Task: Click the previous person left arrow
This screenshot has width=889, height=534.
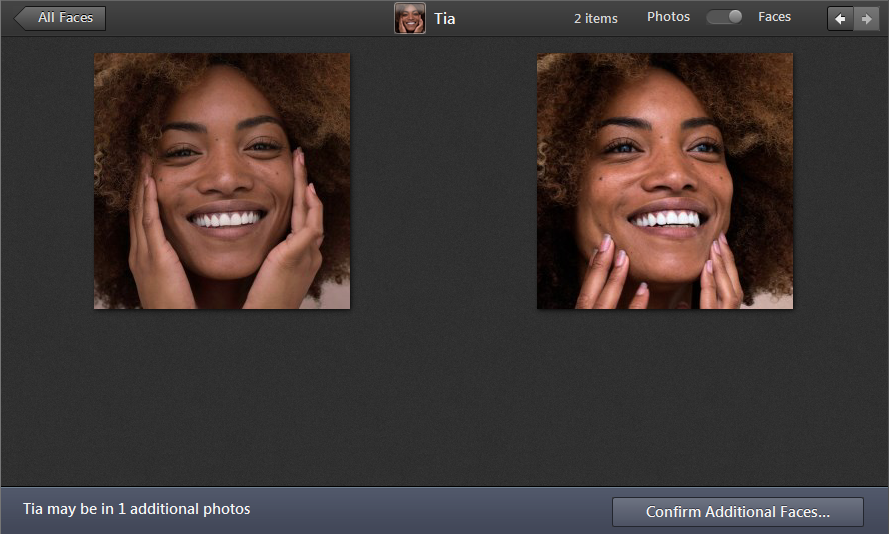Action: (840, 19)
